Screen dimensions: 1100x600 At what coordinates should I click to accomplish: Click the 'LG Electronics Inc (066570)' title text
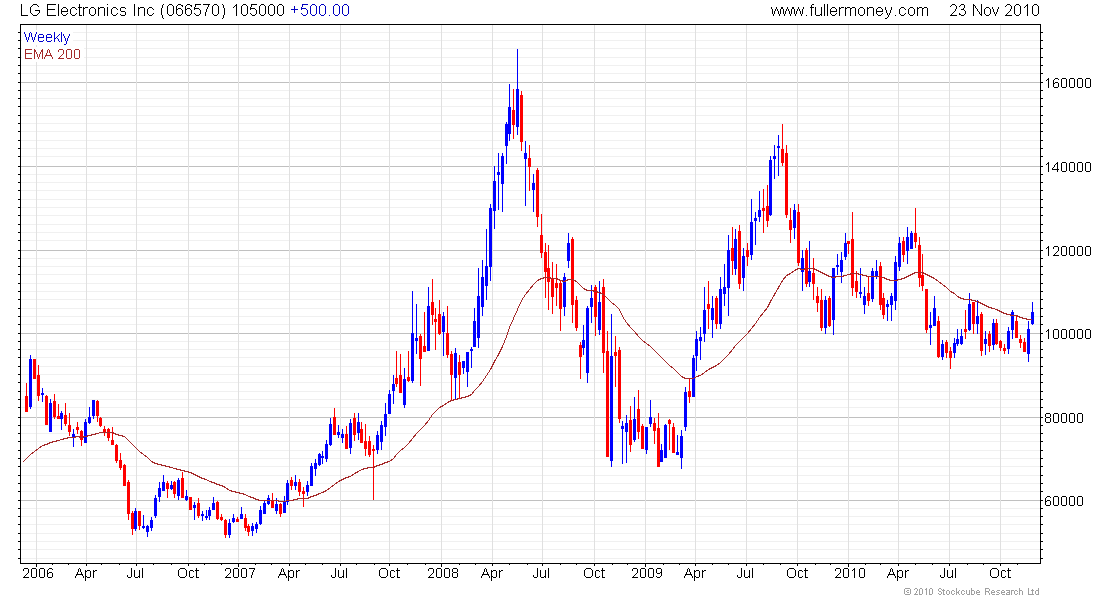tap(121, 11)
